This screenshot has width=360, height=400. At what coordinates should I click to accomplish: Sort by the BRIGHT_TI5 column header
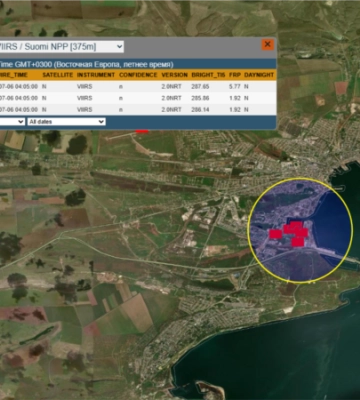pos(208,75)
